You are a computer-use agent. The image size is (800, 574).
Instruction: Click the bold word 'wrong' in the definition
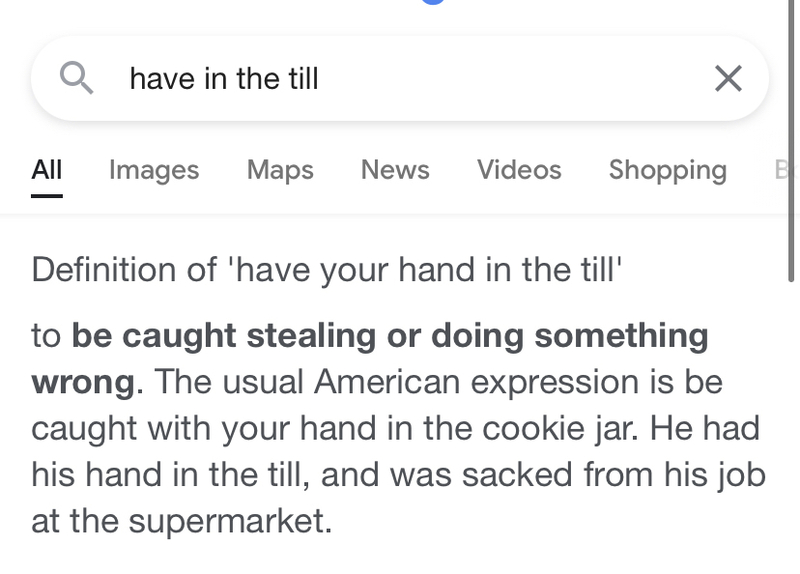coord(84,383)
